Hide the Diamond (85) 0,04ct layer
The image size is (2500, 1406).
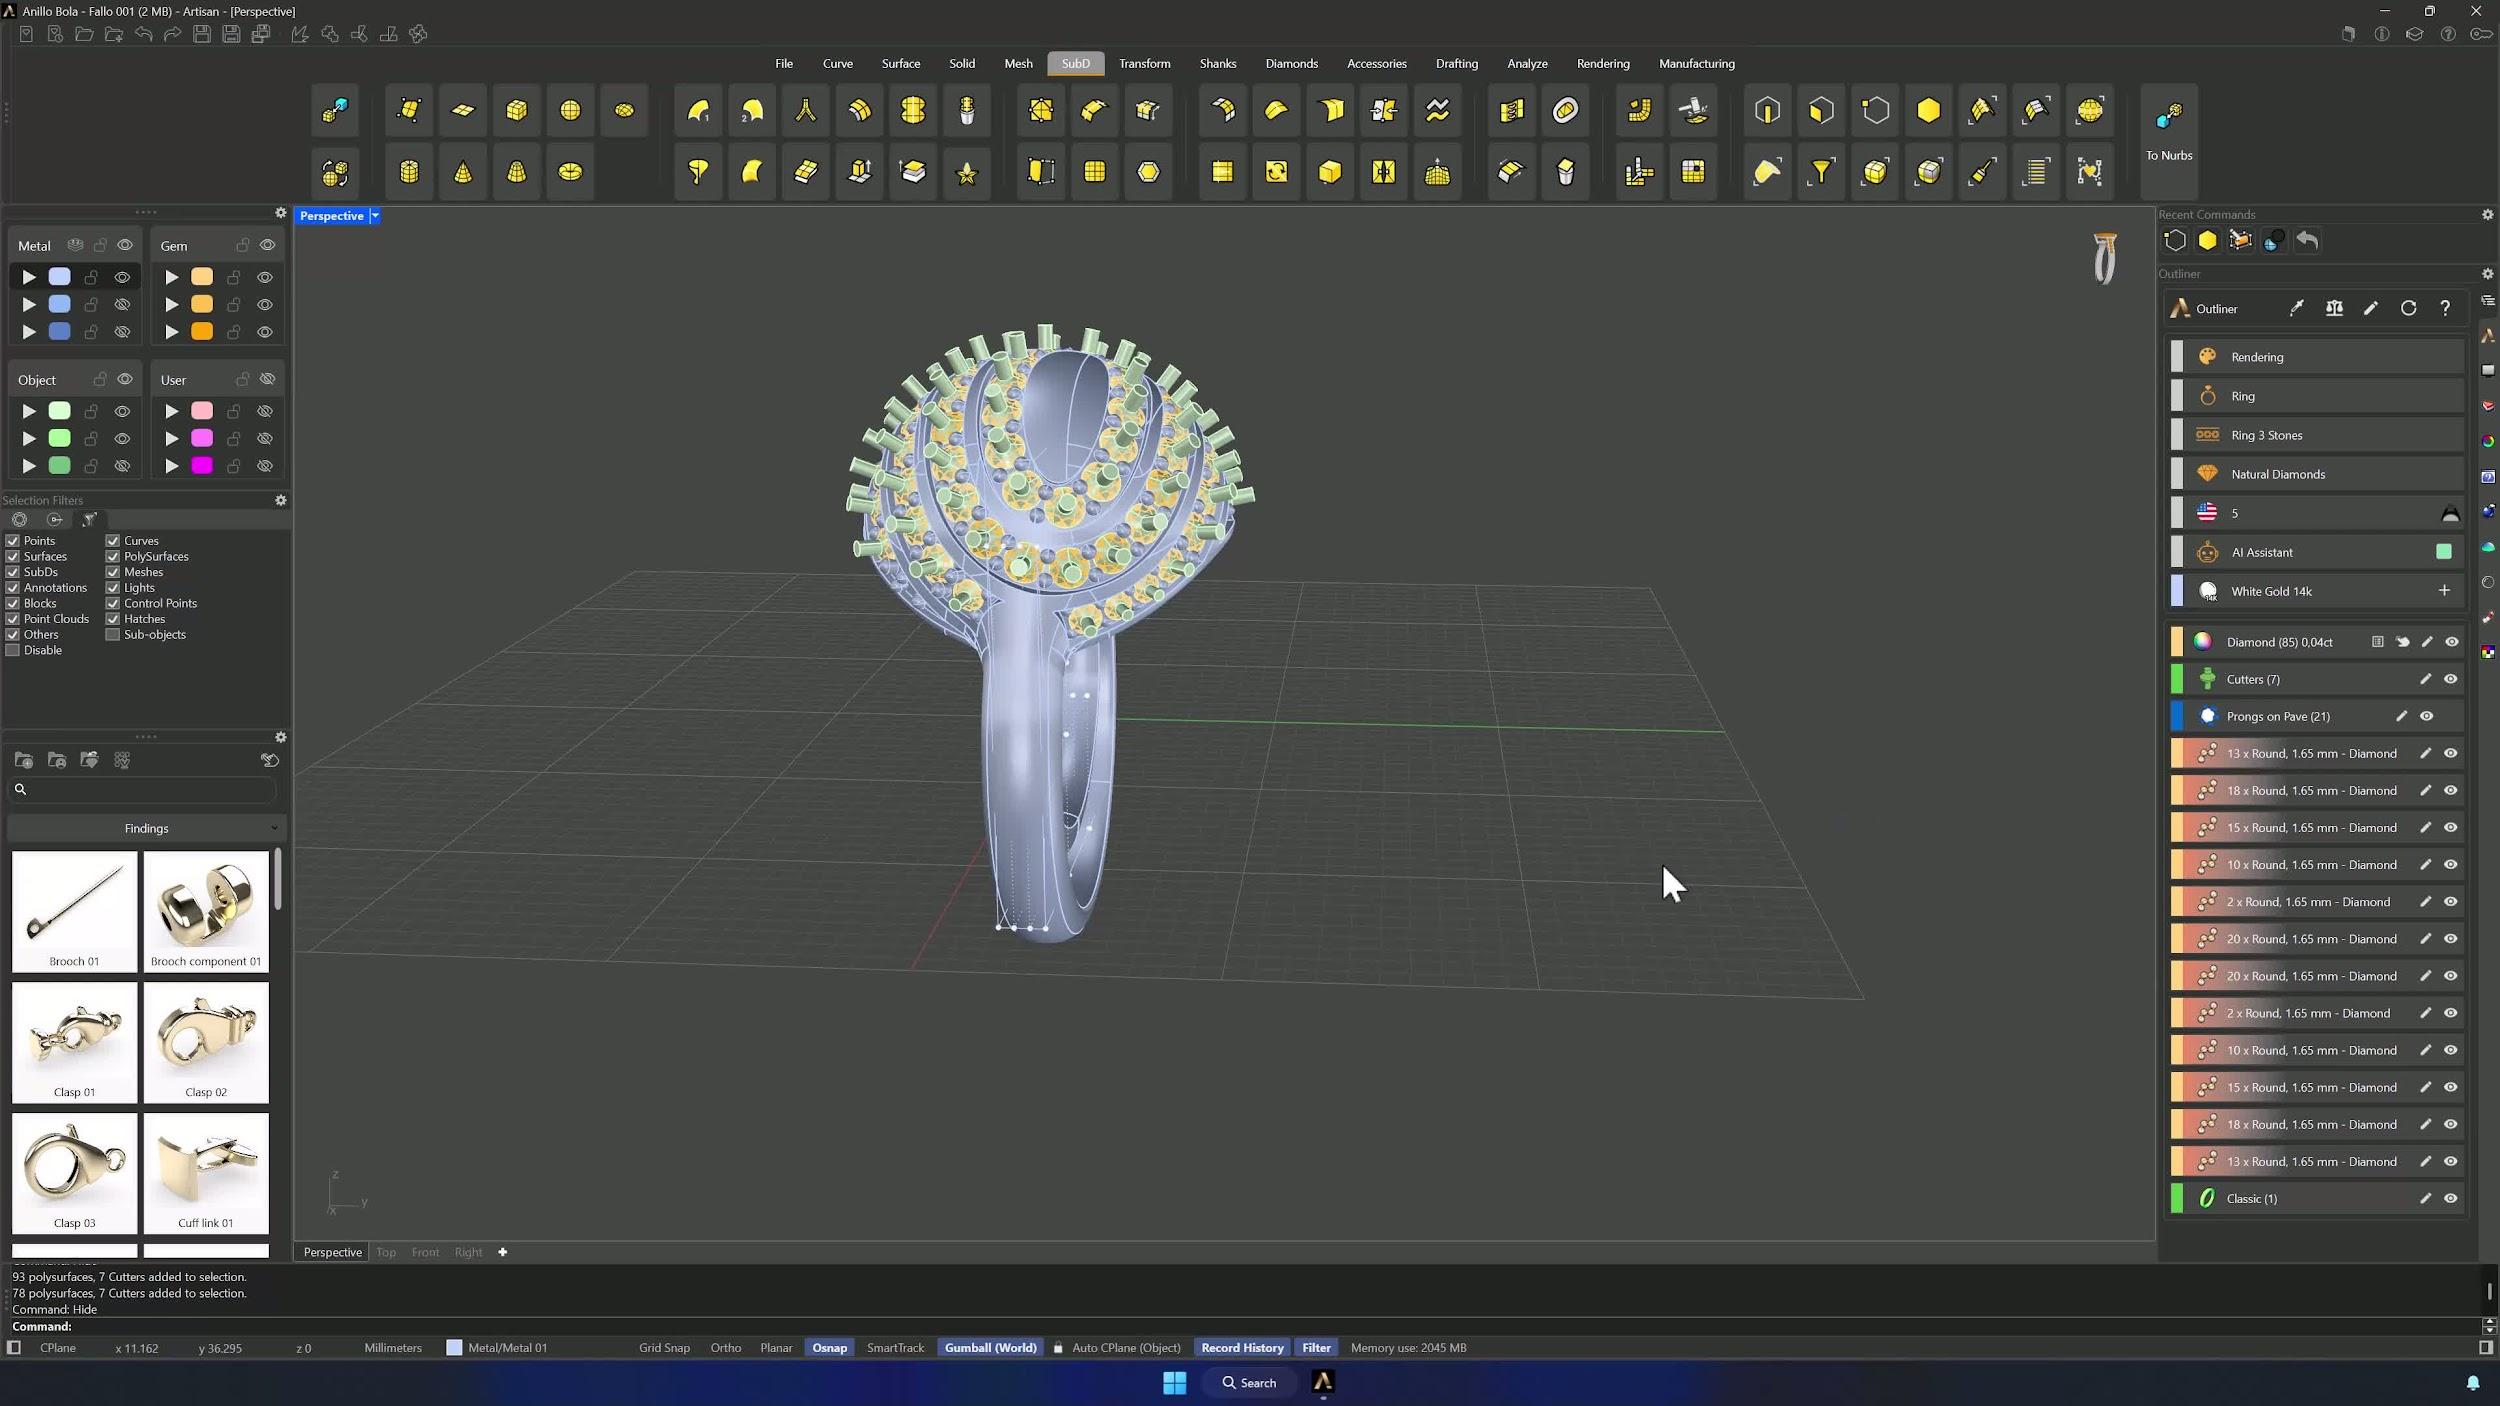2451,643
